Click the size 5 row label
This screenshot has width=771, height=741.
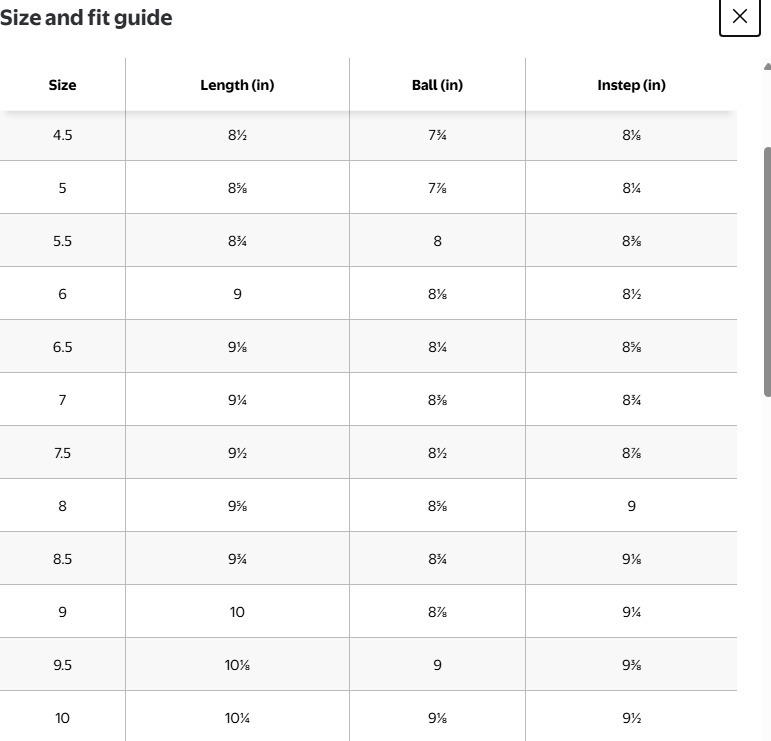[62, 188]
